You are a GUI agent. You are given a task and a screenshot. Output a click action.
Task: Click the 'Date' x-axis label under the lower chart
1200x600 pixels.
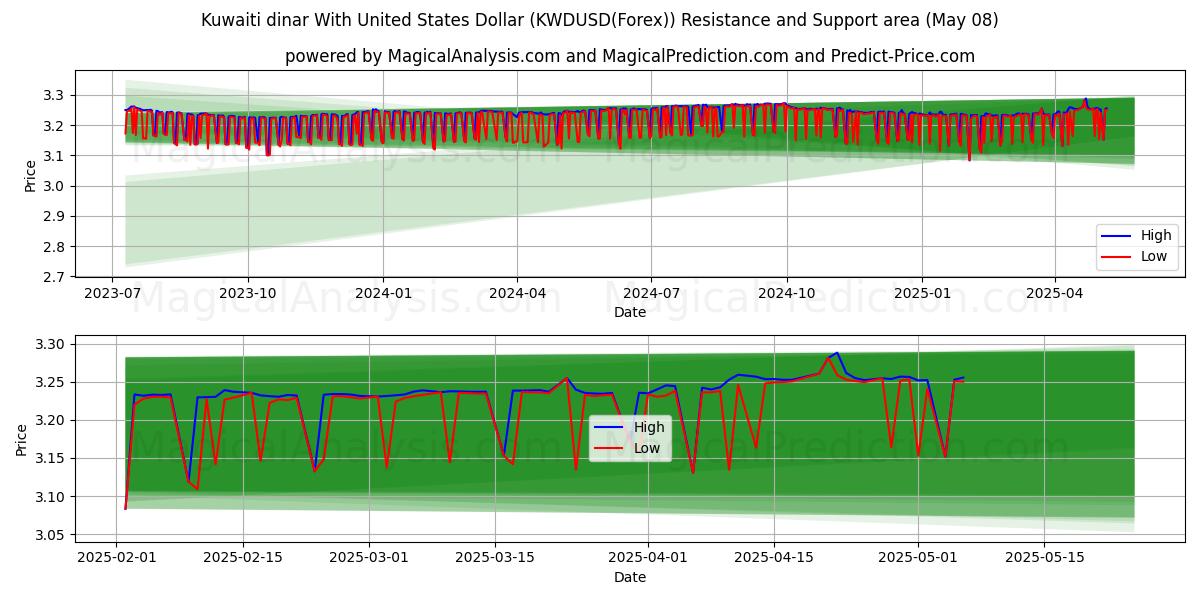[630, 577]
